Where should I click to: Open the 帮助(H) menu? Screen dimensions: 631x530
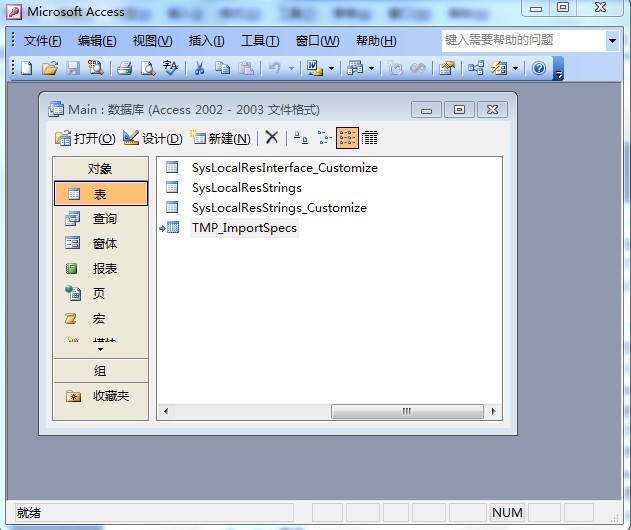376,41
